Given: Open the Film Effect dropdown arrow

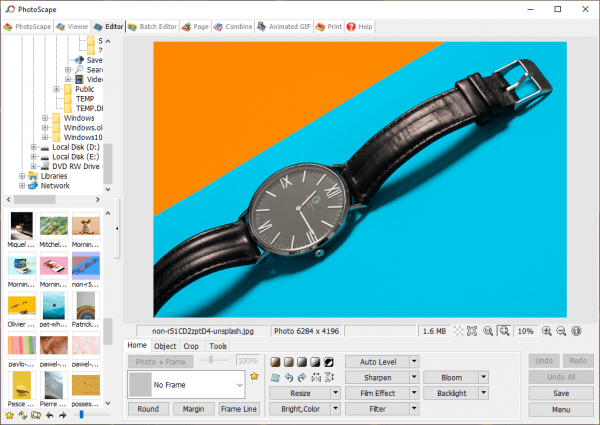Looking at the screenshot, I should click(x=414, y=393).
